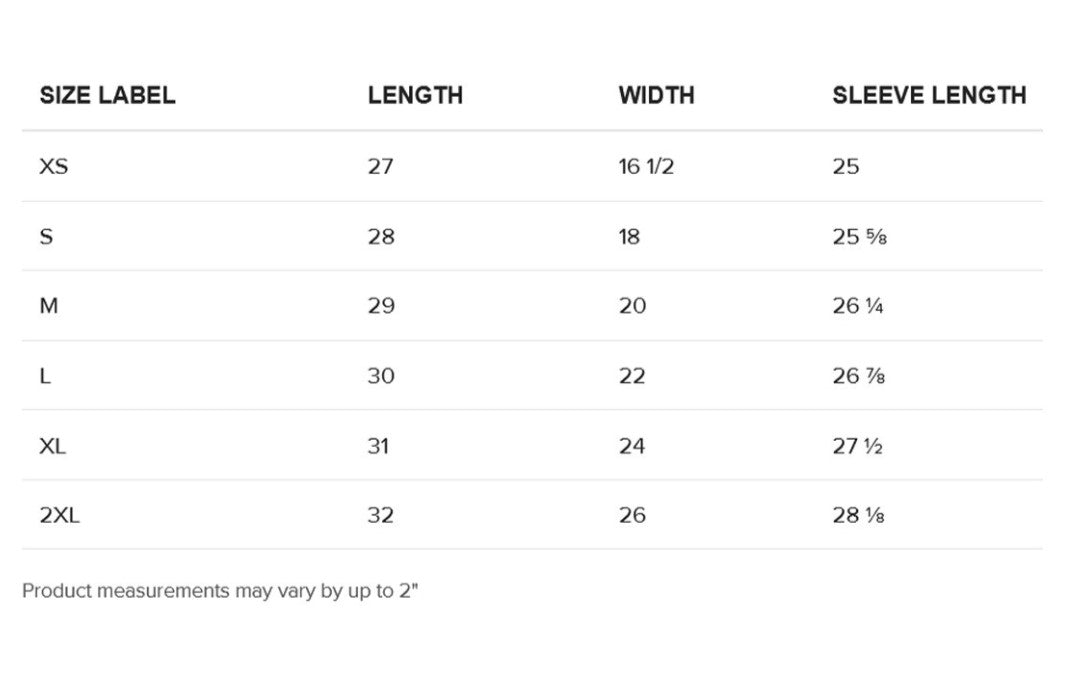Click the length value 32 for 2XL
1080x686 pixels.
point(381,516)
